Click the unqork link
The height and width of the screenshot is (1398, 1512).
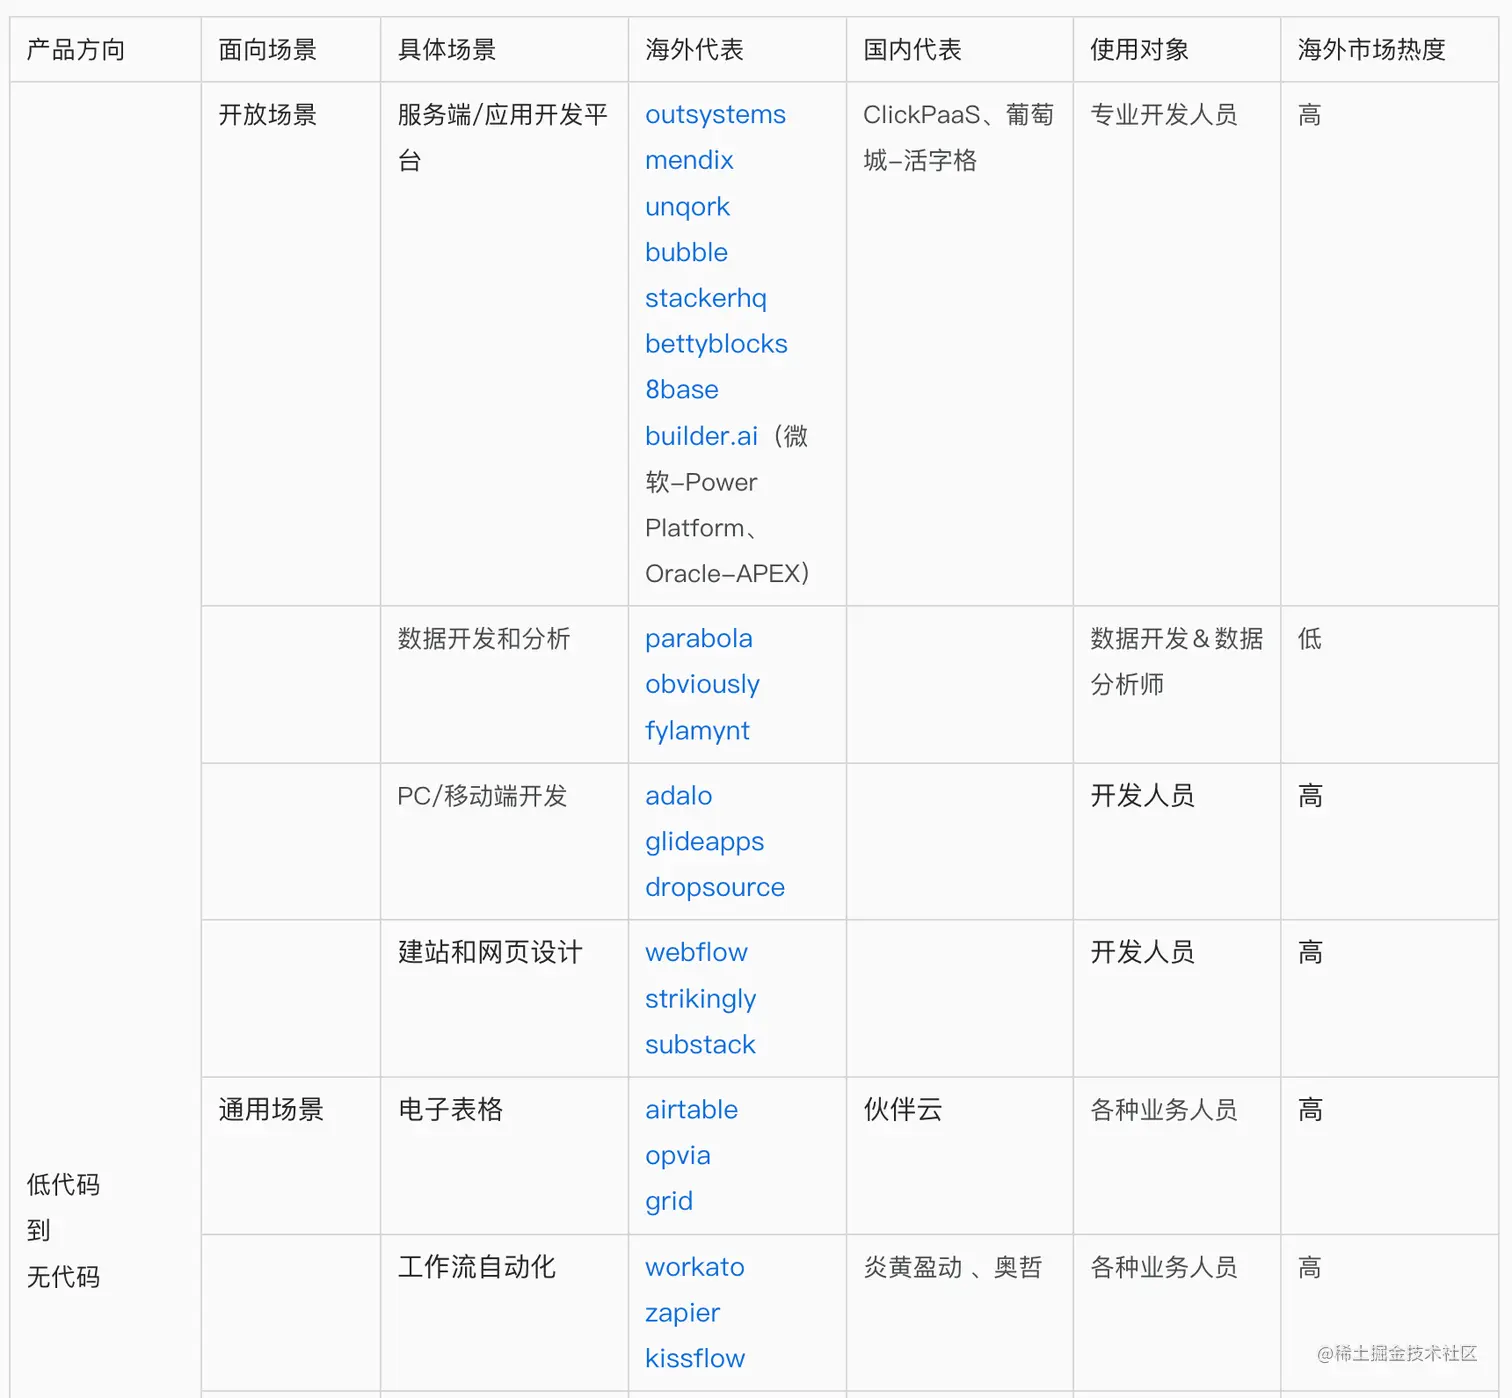pyautogui.click(x=687, y=207)
